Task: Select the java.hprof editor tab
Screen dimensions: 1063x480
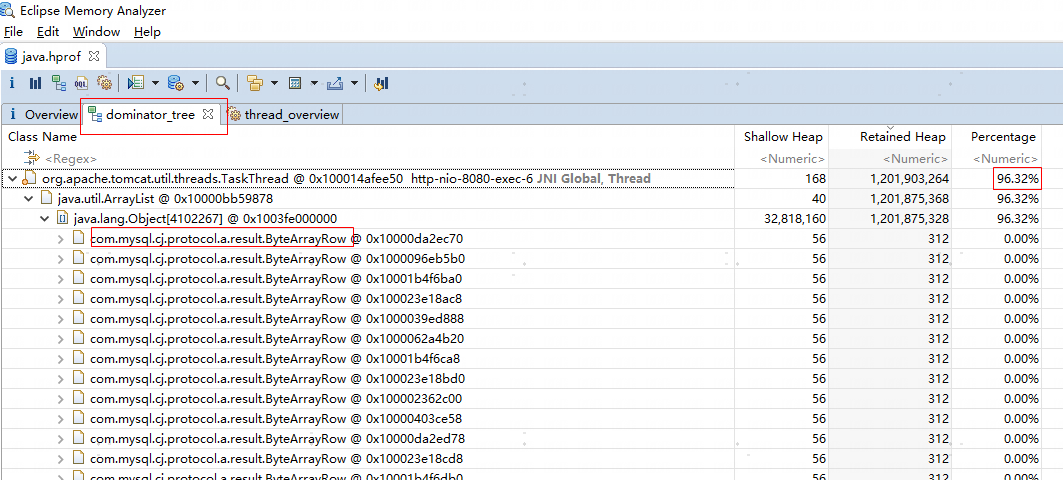Action: point(53,56)
